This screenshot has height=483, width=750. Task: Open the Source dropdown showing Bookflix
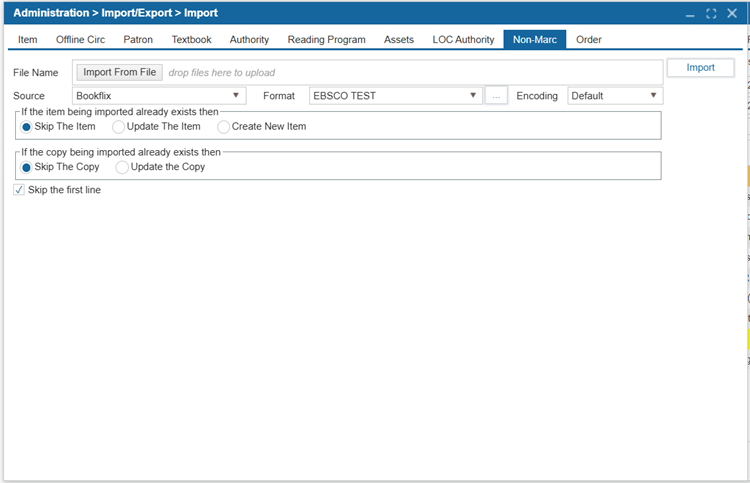pos(159,96)
